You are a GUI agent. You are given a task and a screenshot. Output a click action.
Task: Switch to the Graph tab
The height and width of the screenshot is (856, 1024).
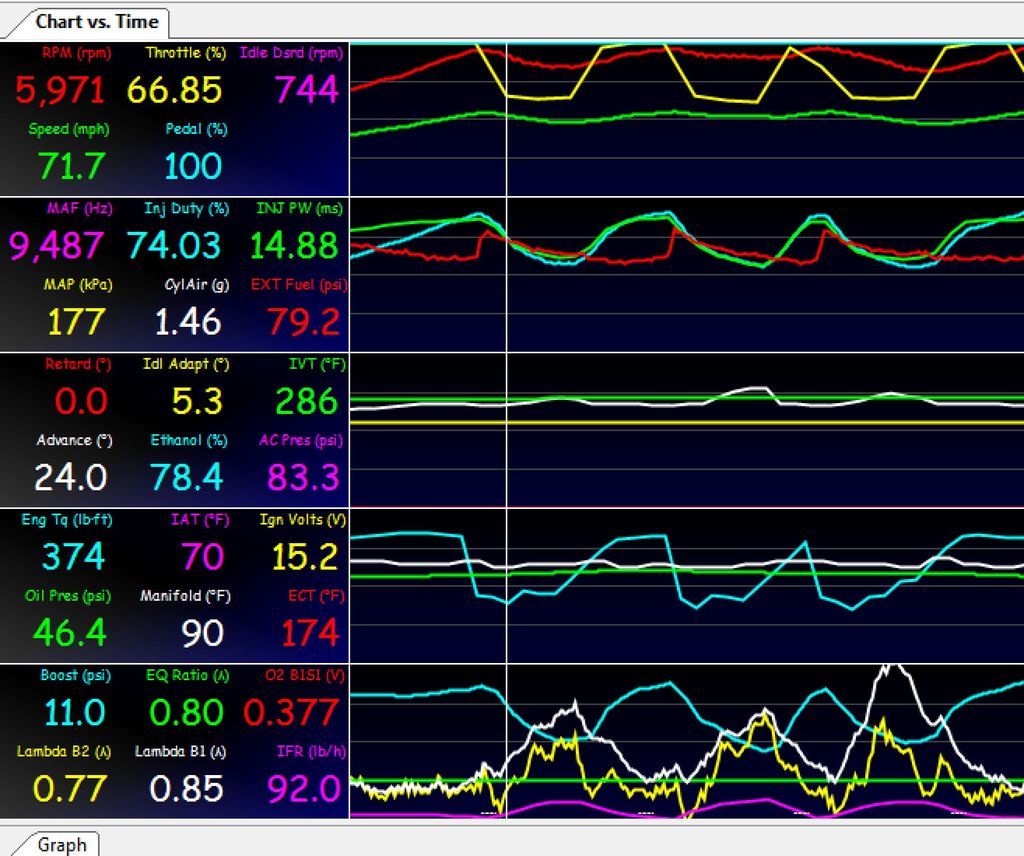coord(58,845)
